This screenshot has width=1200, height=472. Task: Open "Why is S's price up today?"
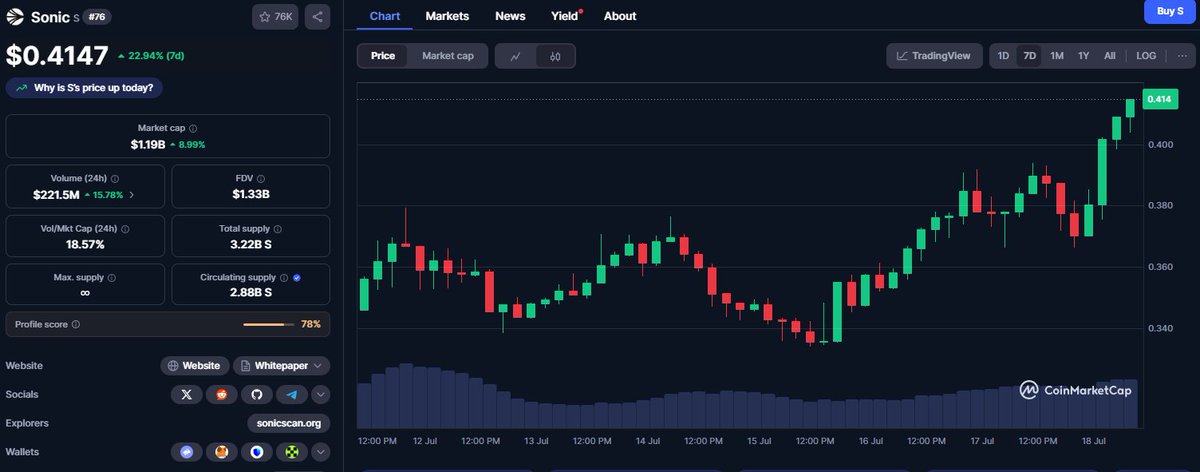tap(85, 88)
